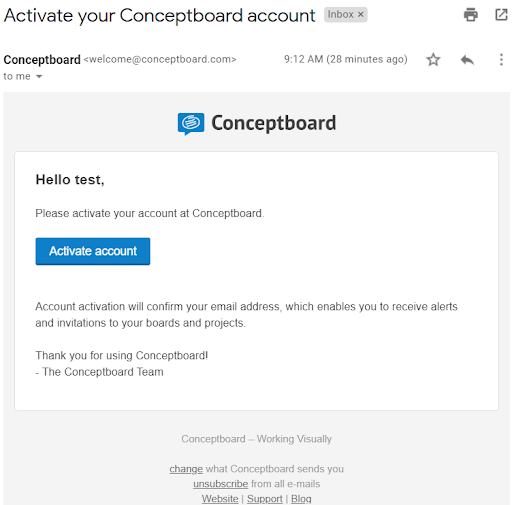512x505 pixels.
Task: Click the sender name Conceptboard
Action: tap(42, 60)
